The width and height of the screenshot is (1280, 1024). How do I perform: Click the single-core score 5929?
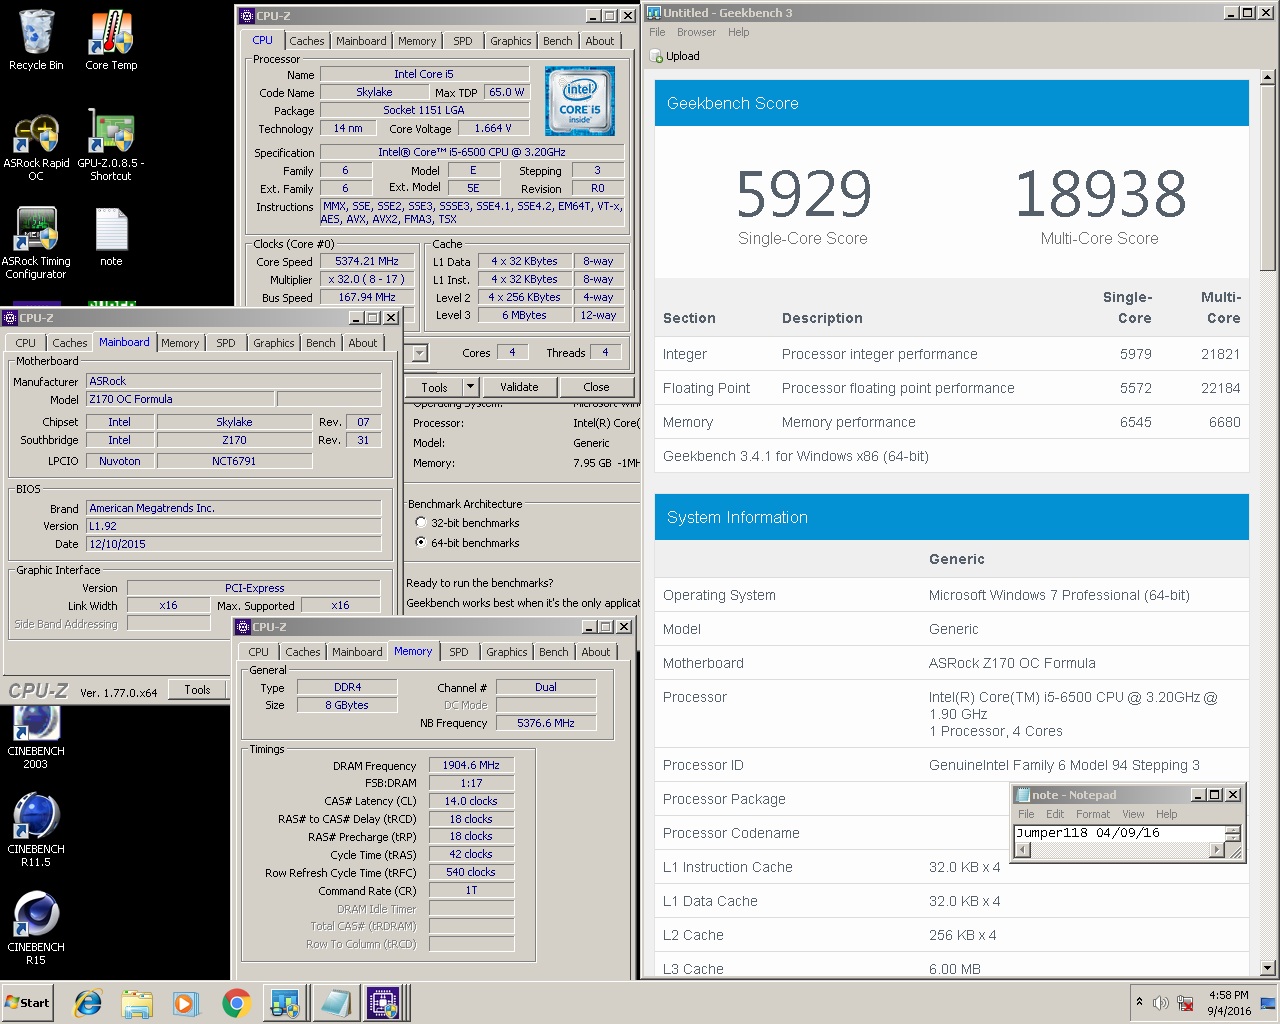coord(804,194)
